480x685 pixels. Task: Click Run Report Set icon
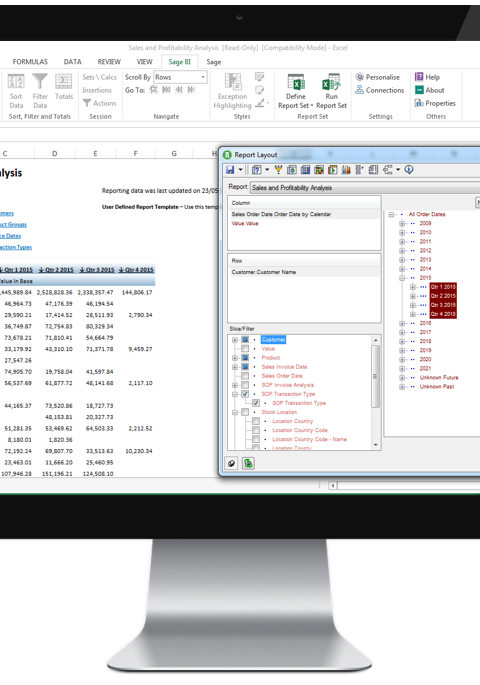[331, 82]
